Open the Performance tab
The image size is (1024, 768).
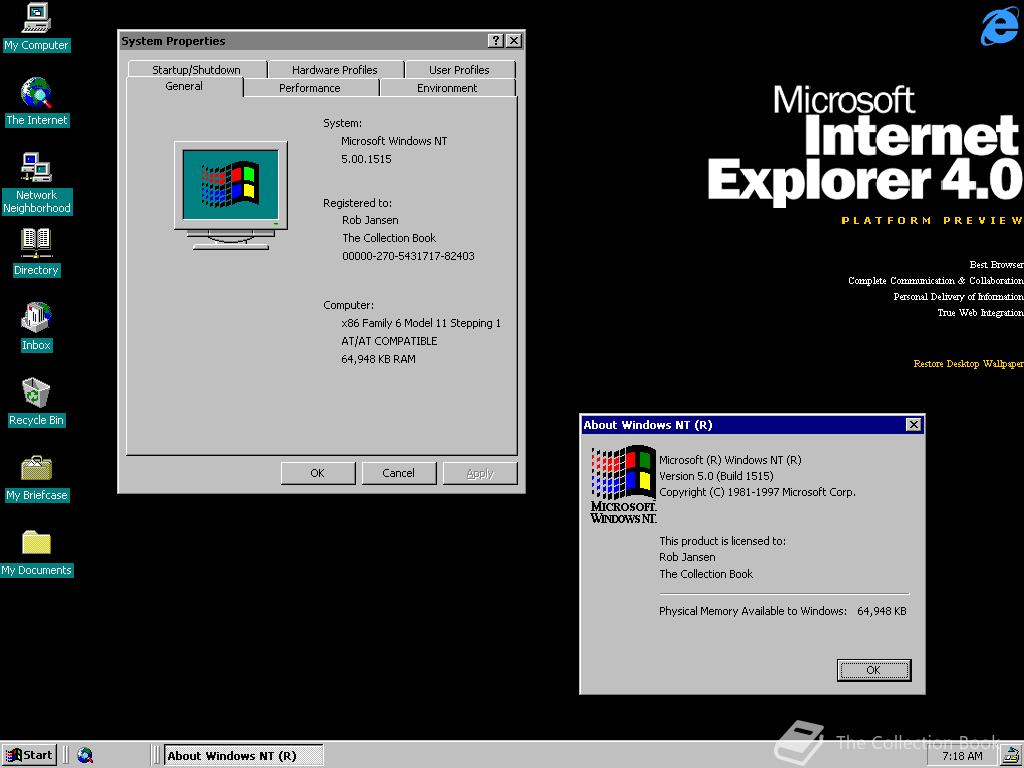(310, 88)
